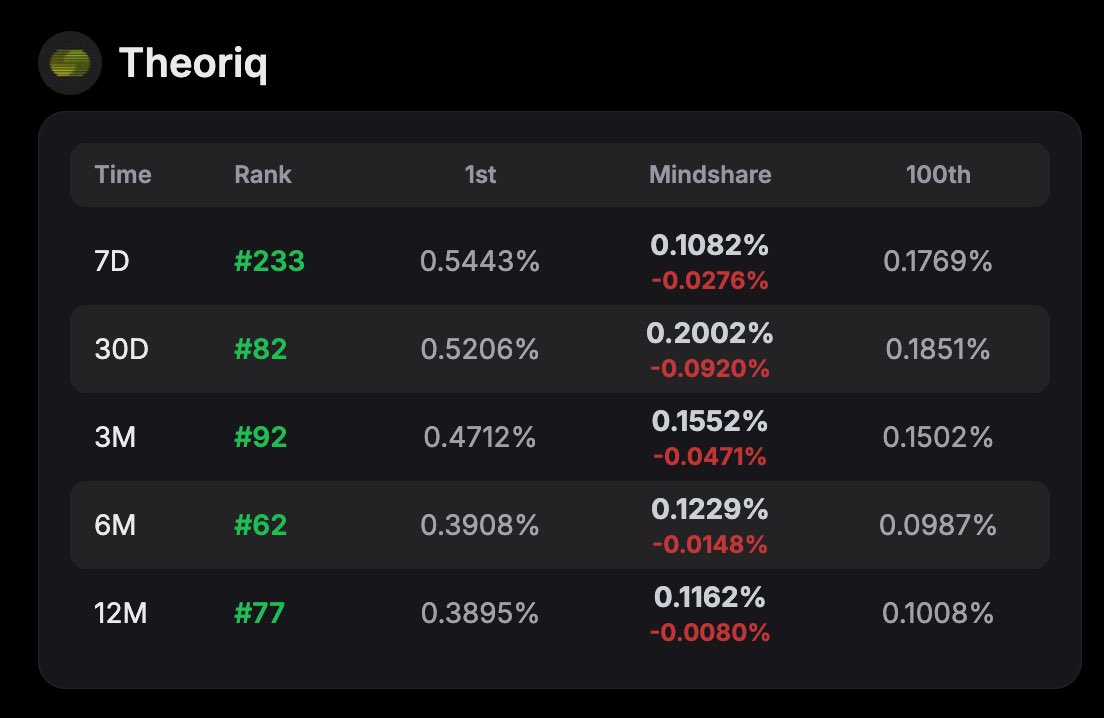Image resolution: width=1104 pixels, height=718 pixels.
Task: Select the 30D time period row
Action: coord(560,349)
